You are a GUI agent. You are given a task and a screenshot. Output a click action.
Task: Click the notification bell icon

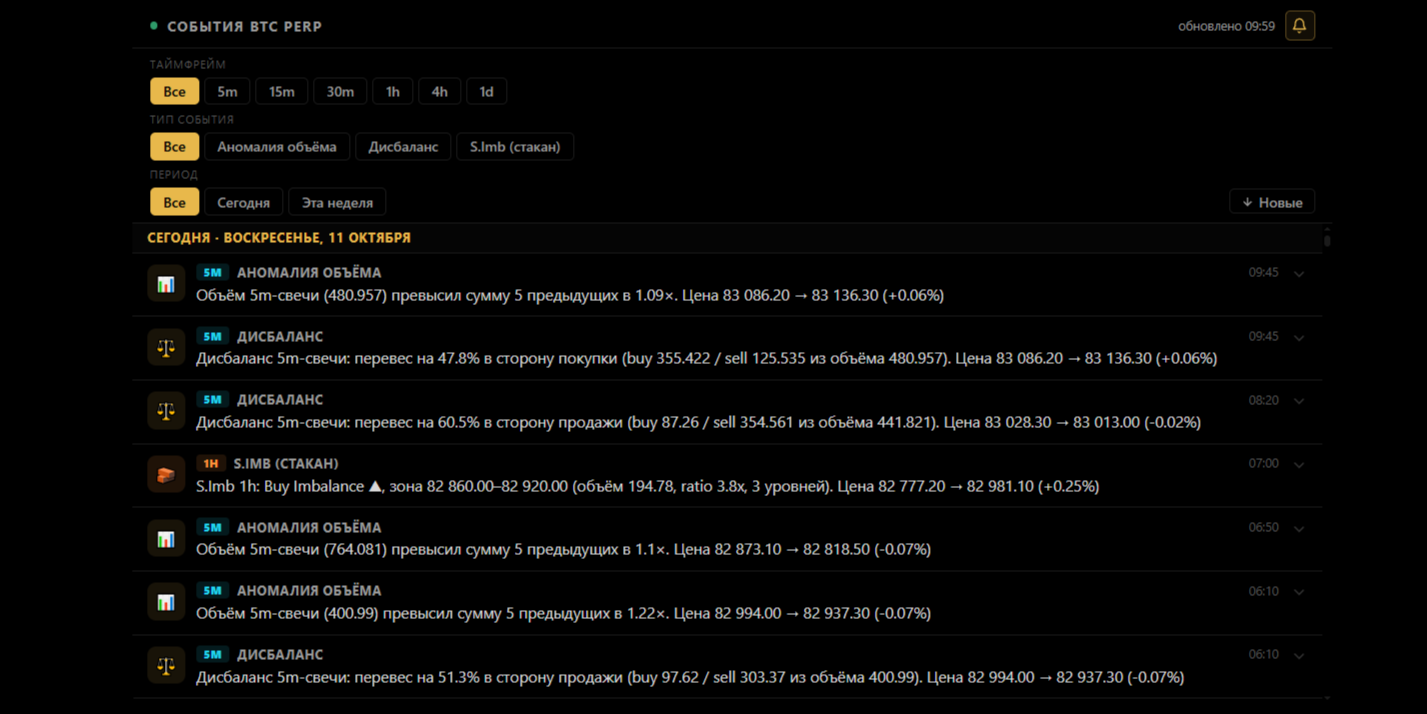1300,26
